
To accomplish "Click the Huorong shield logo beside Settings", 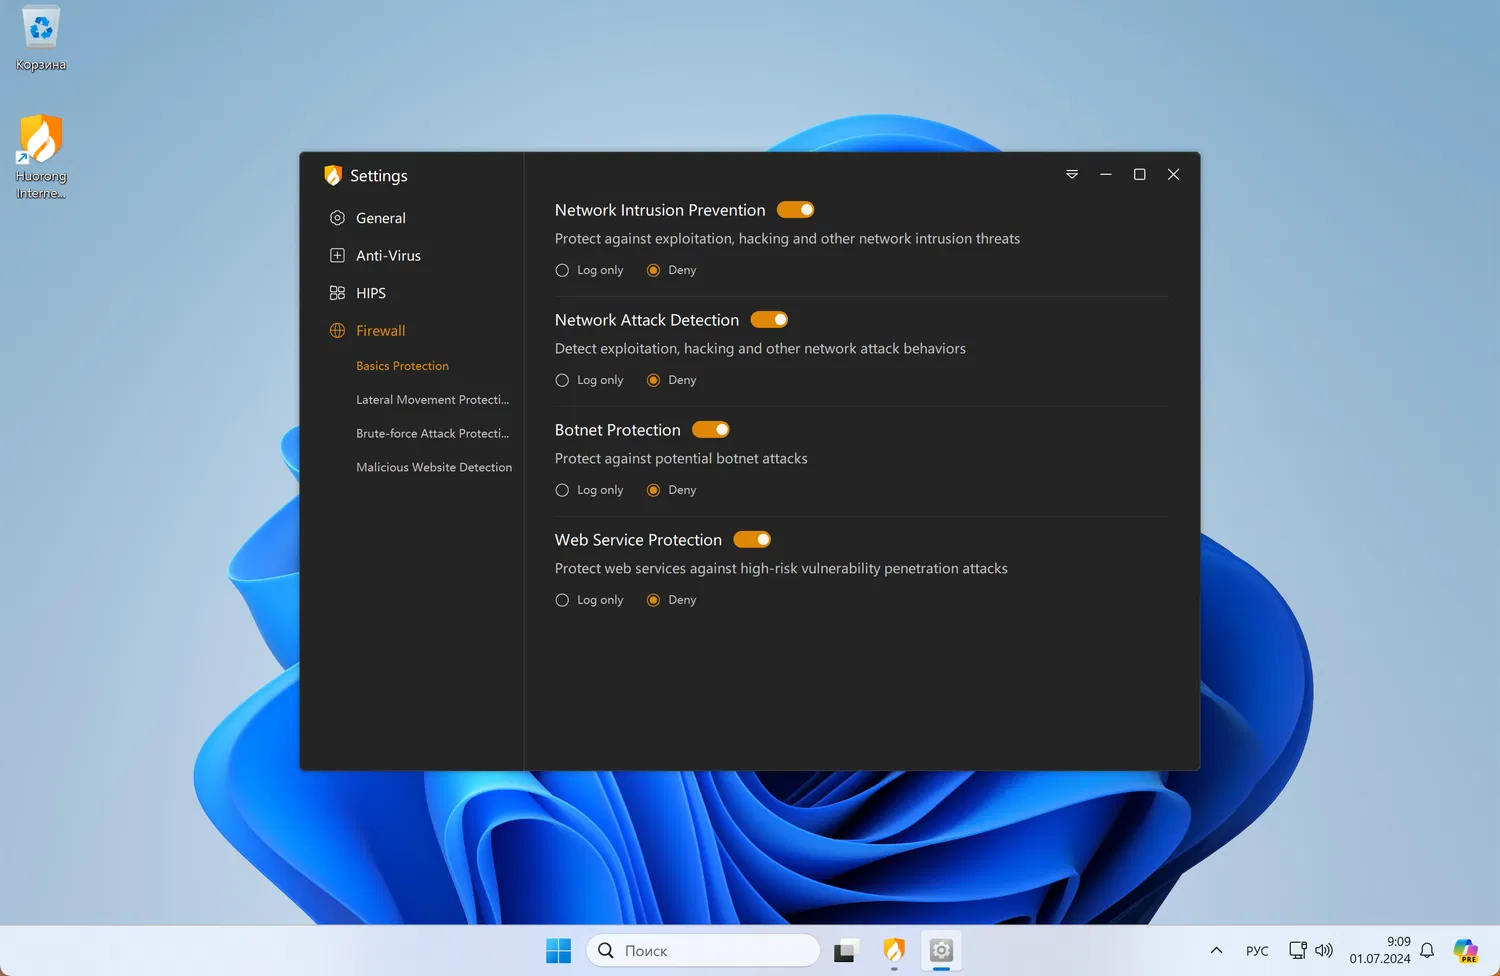I will click(x=333, y=175).
